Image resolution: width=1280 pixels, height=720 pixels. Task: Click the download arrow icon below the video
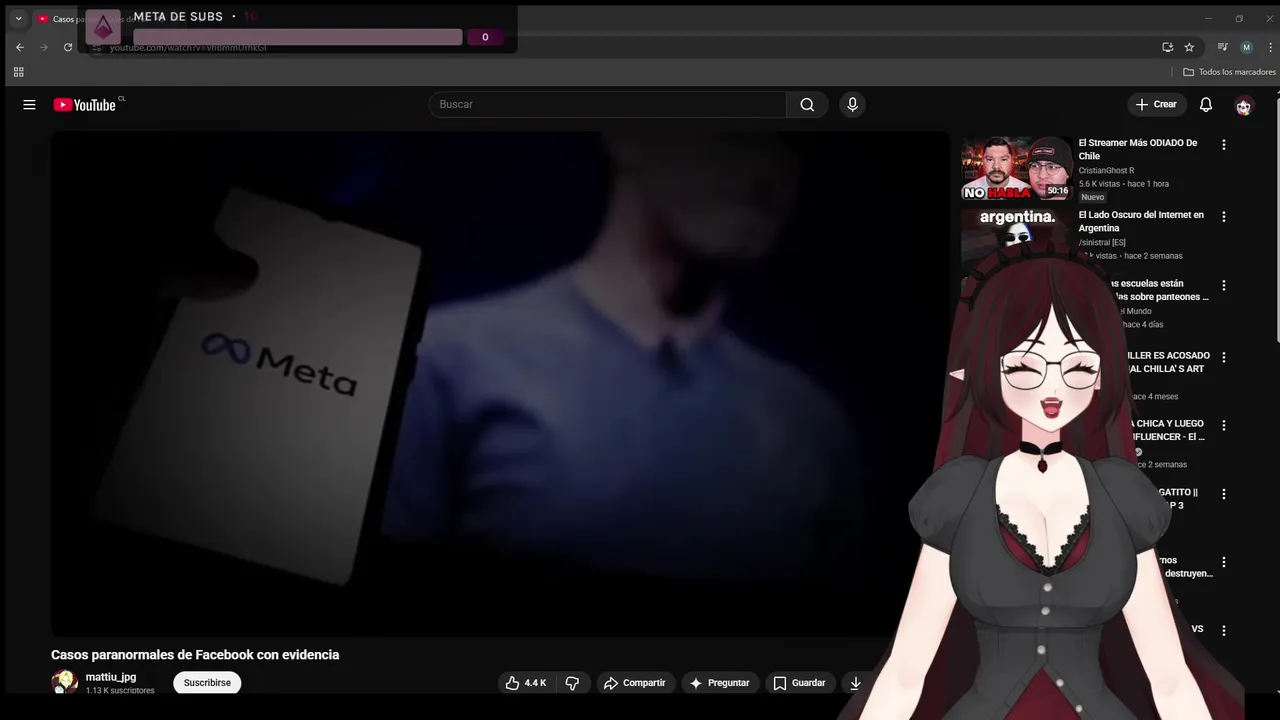tap(855, 683)
